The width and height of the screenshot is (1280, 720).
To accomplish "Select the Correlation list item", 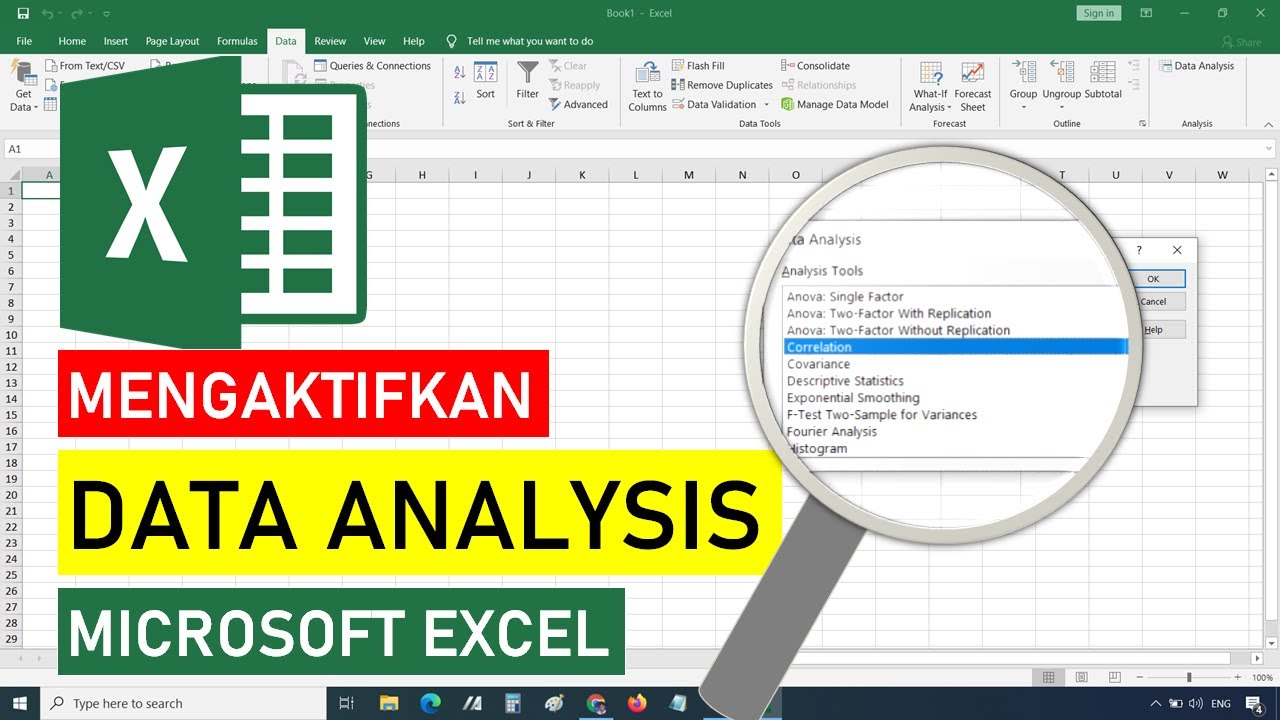I will click(x=956, y=347).
